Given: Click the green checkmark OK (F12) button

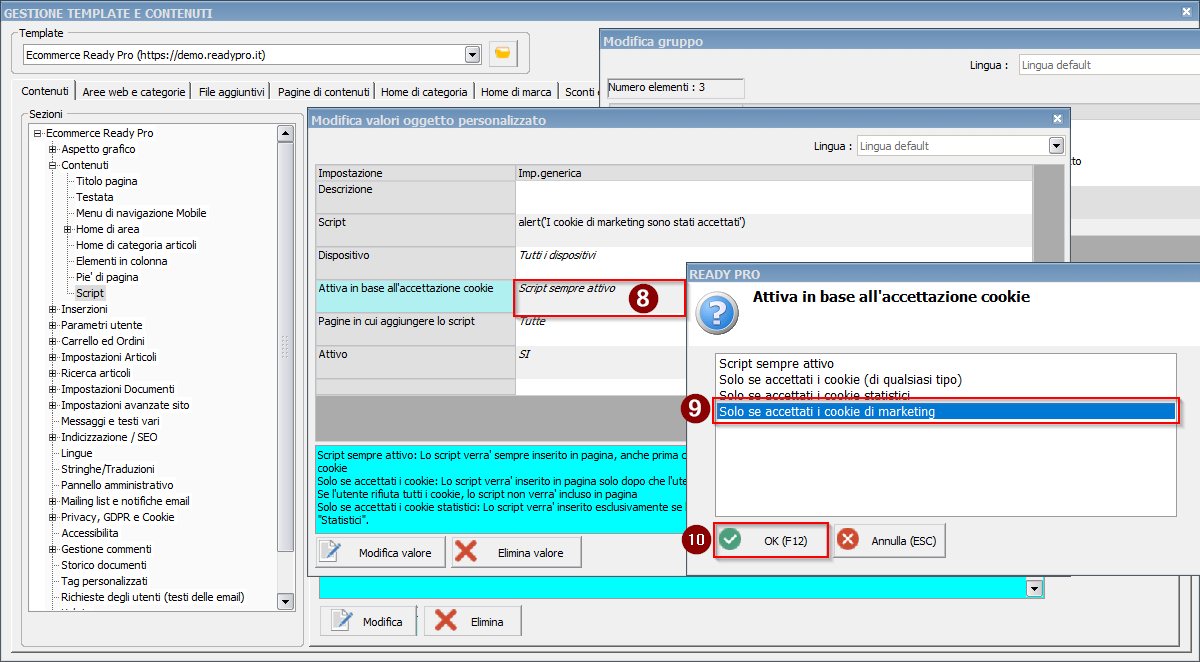Looking at the screenshot, I should pyautogui.click(x=770, y=540).
